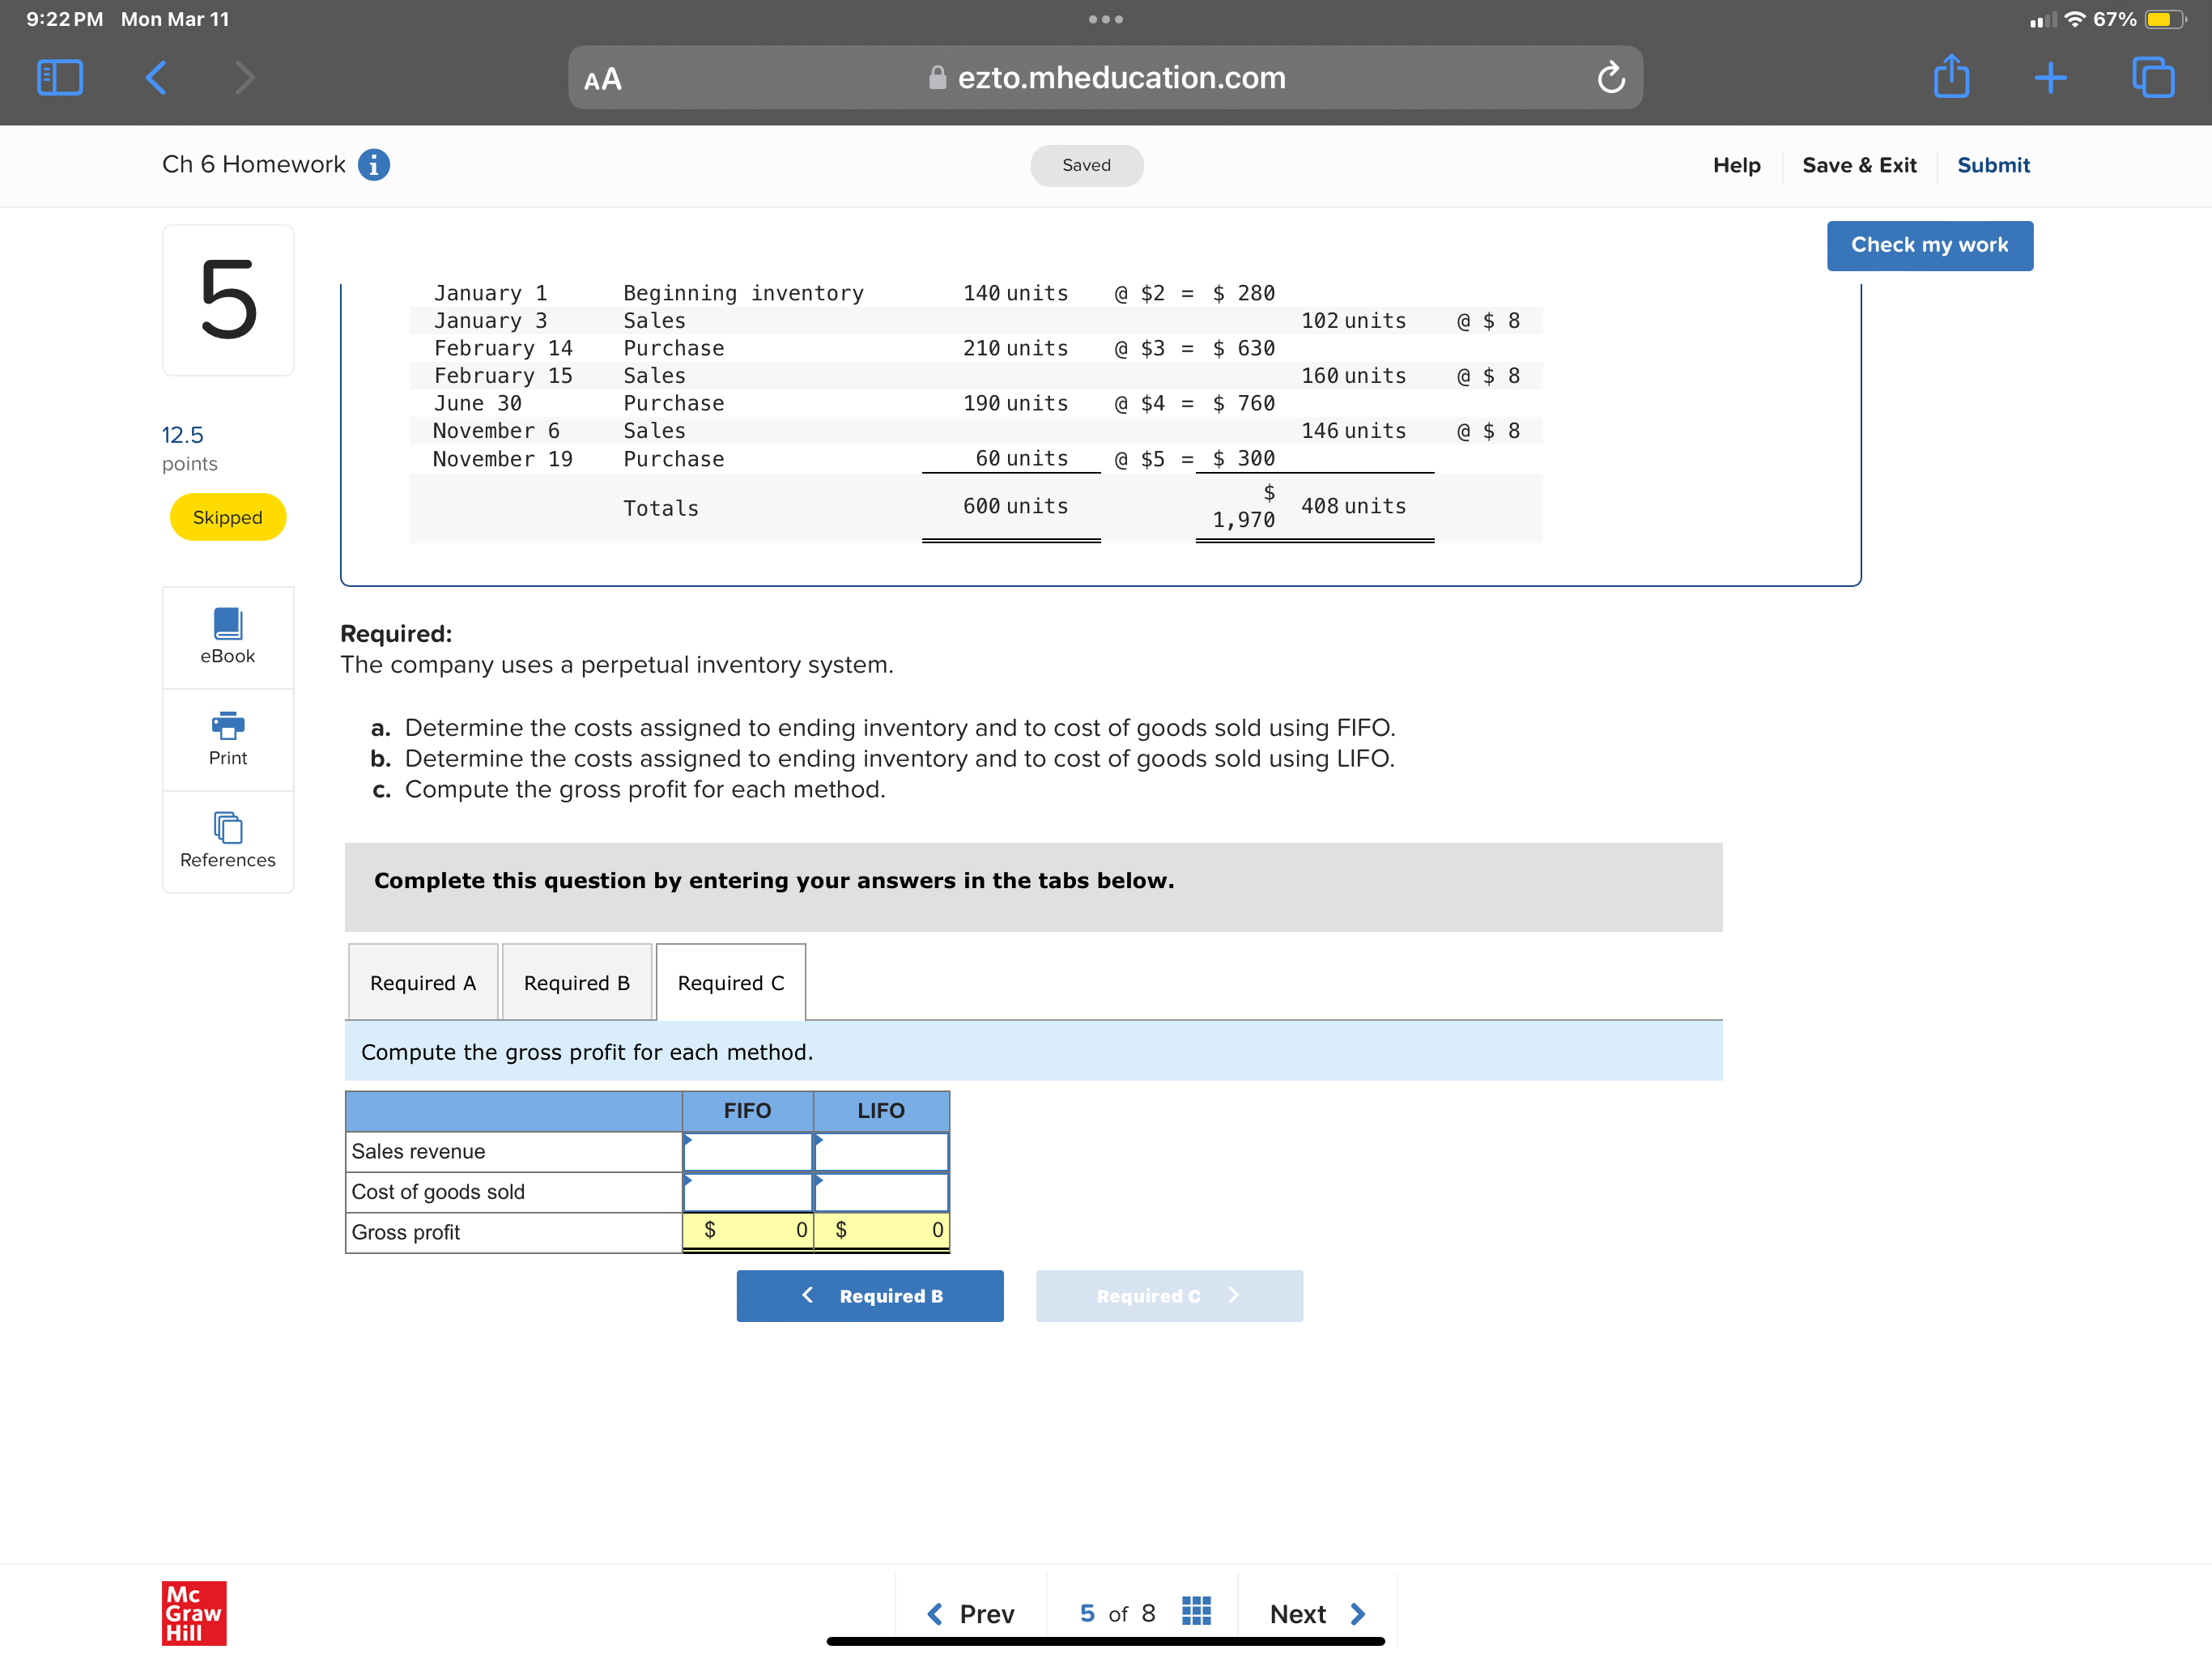The width and height of the screenshot is (2212, 1658).
Task: Open the Safari sidebar
Action: click(x=58, y=77)
